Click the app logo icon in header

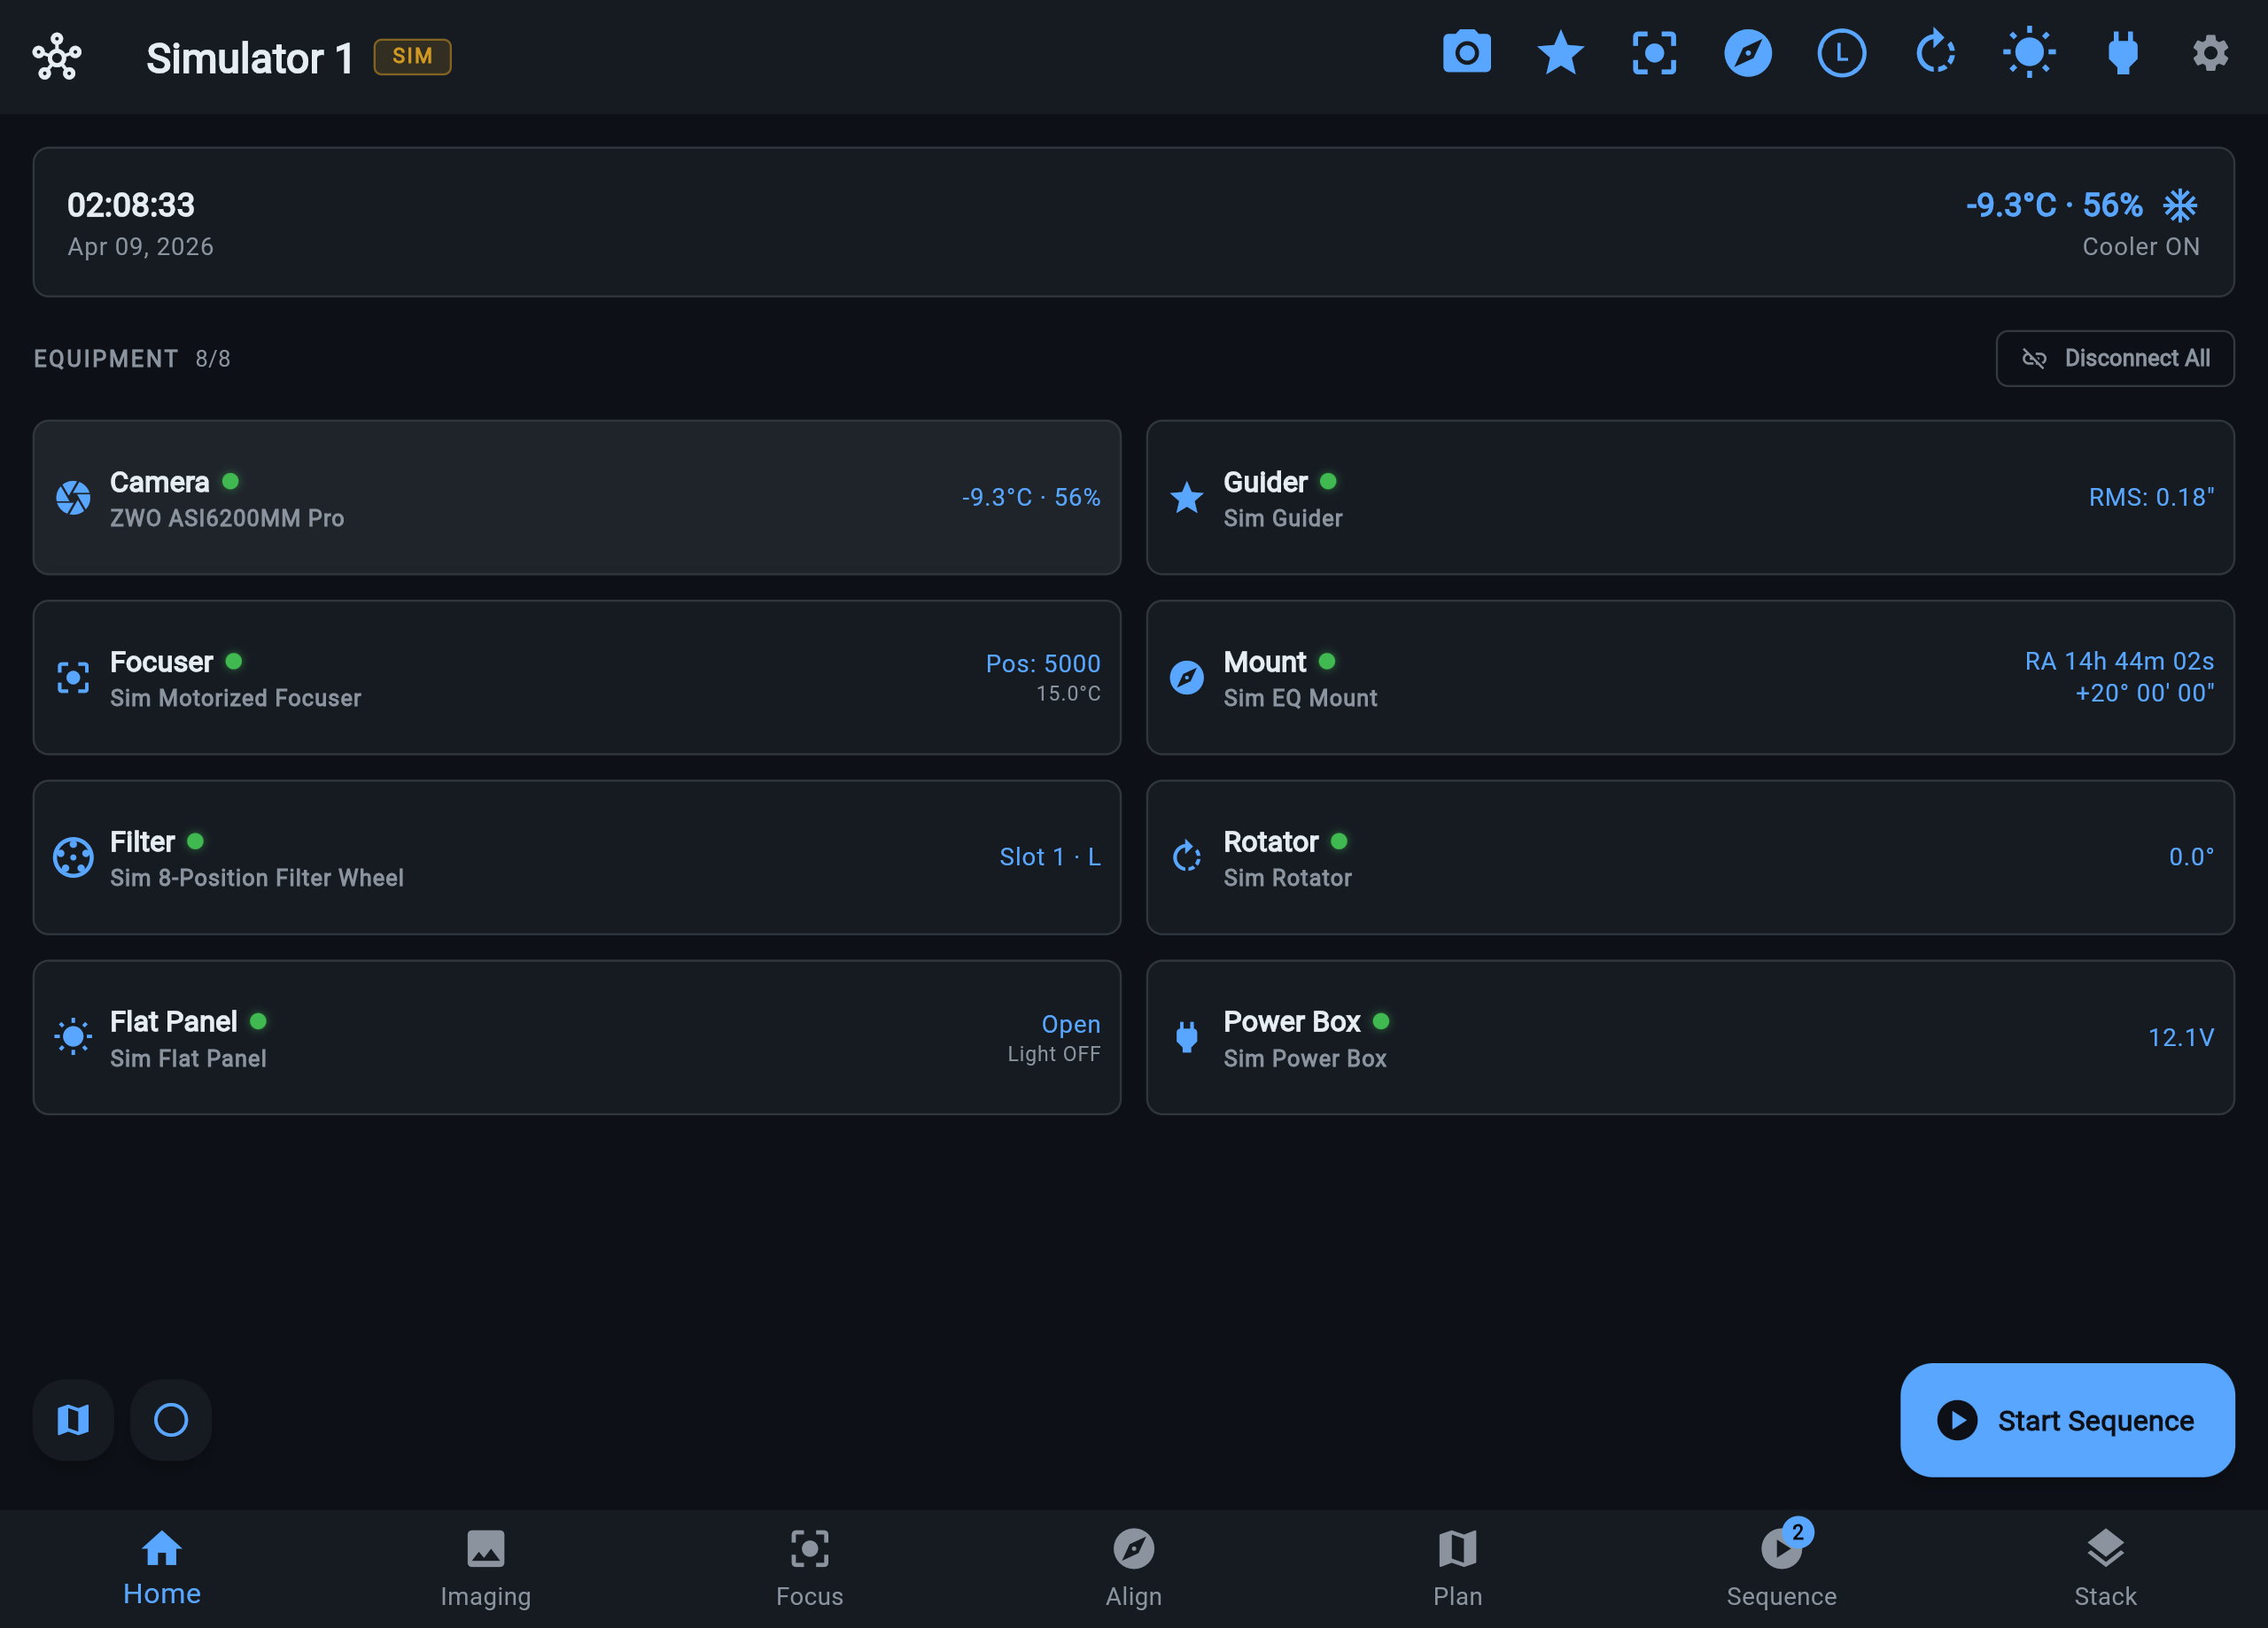(57, 56)
